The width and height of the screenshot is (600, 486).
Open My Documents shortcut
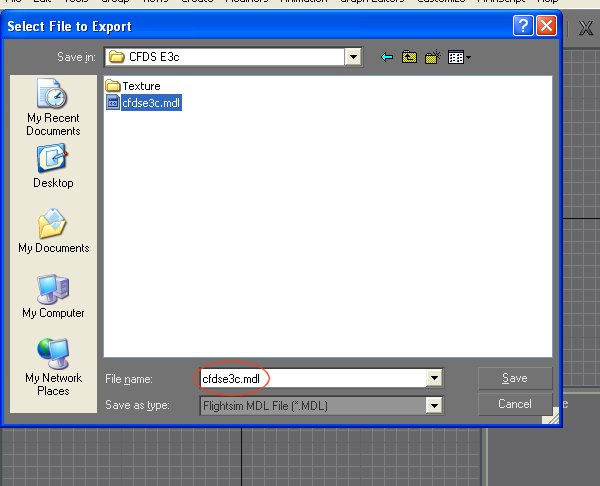coord(53,231)
